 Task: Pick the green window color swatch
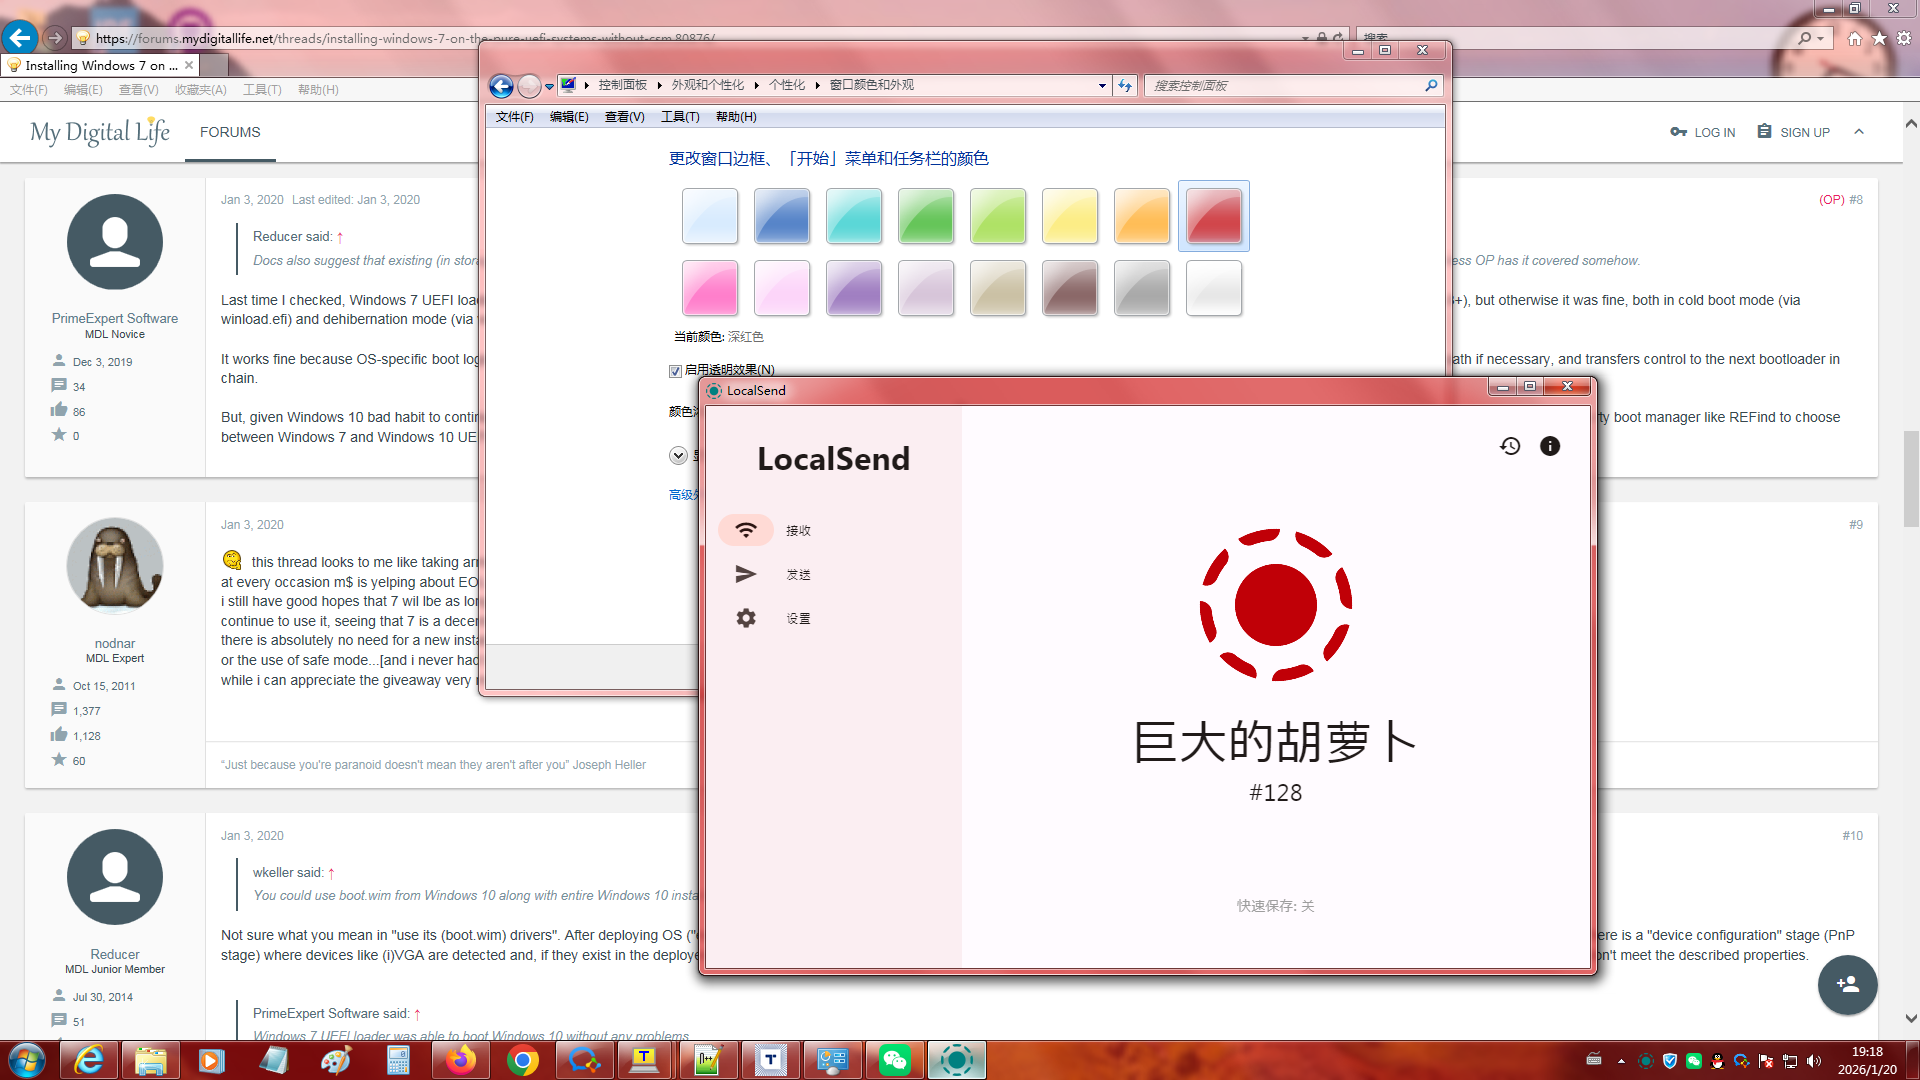[x=925, y=216]
